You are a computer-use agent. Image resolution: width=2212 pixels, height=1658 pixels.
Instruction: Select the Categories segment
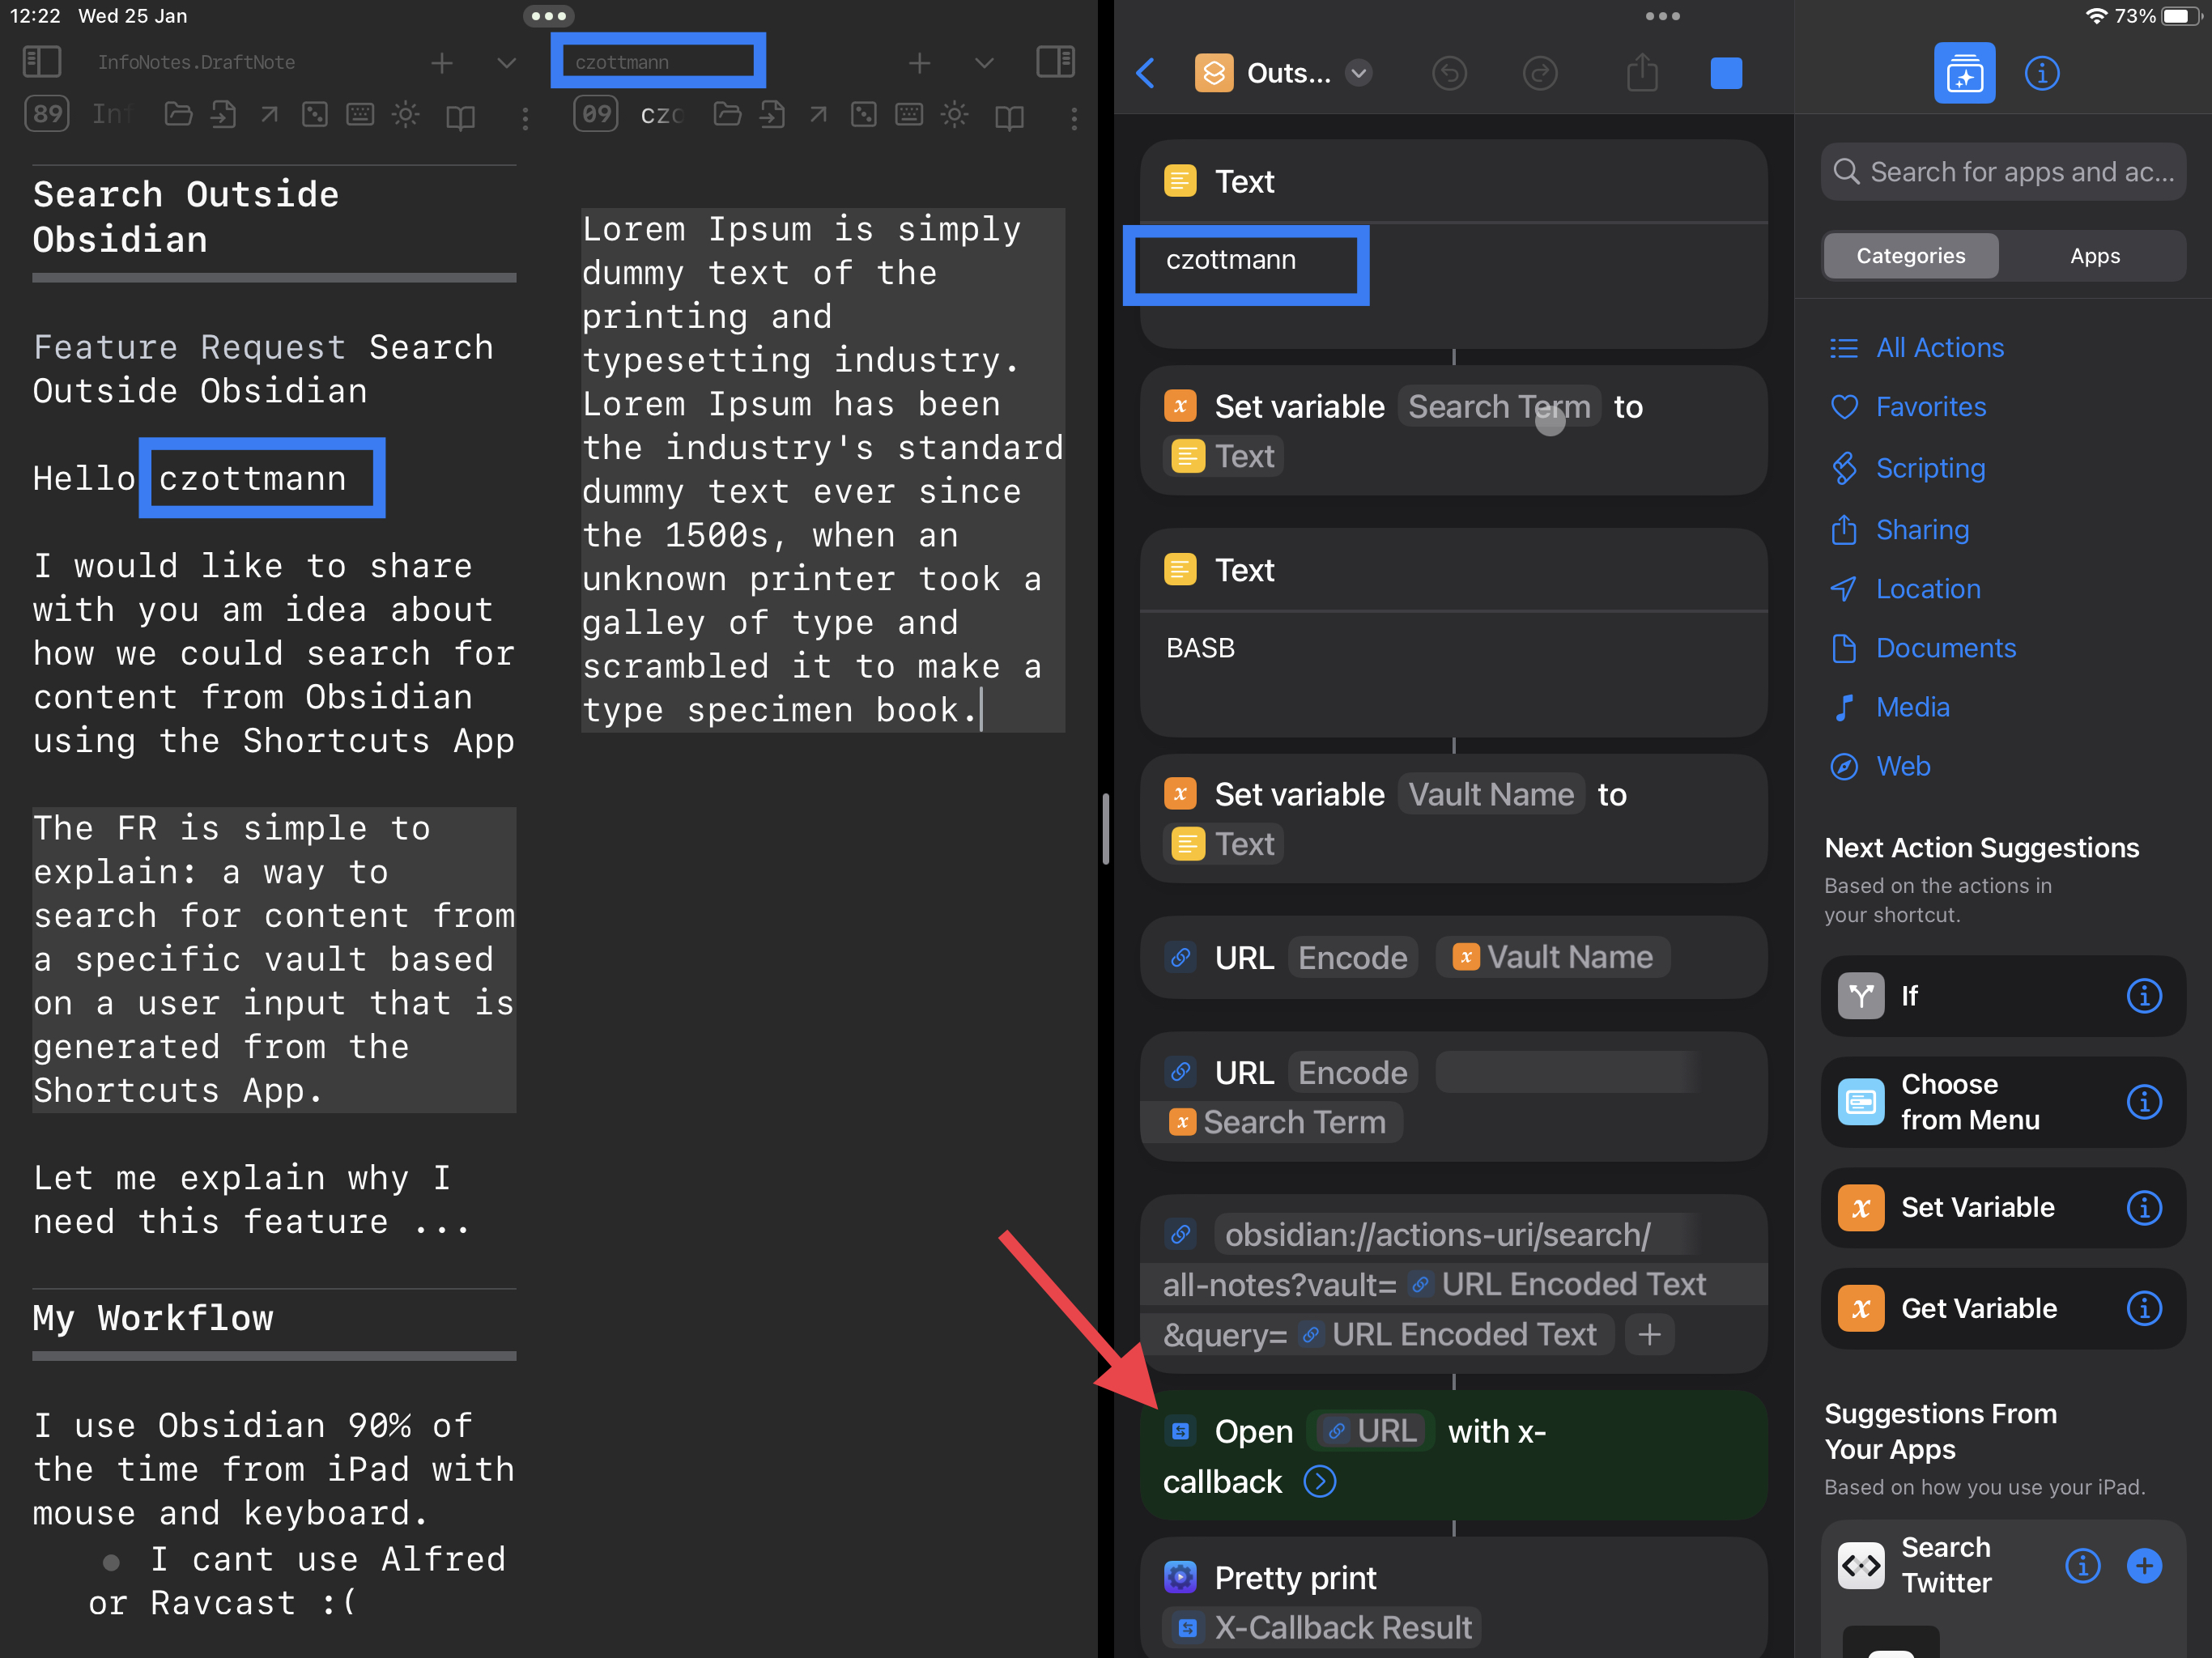tap(1911, 255)
